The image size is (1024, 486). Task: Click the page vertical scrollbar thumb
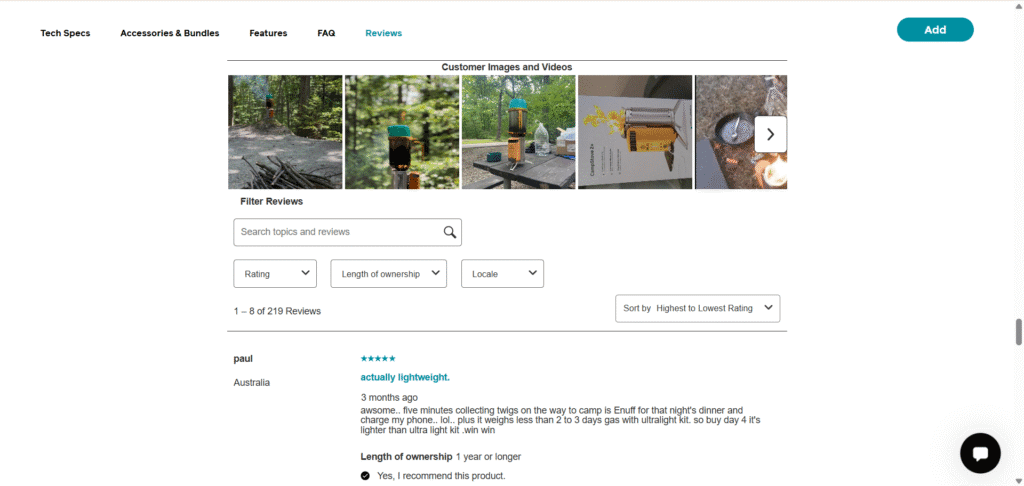(1019, 332)
